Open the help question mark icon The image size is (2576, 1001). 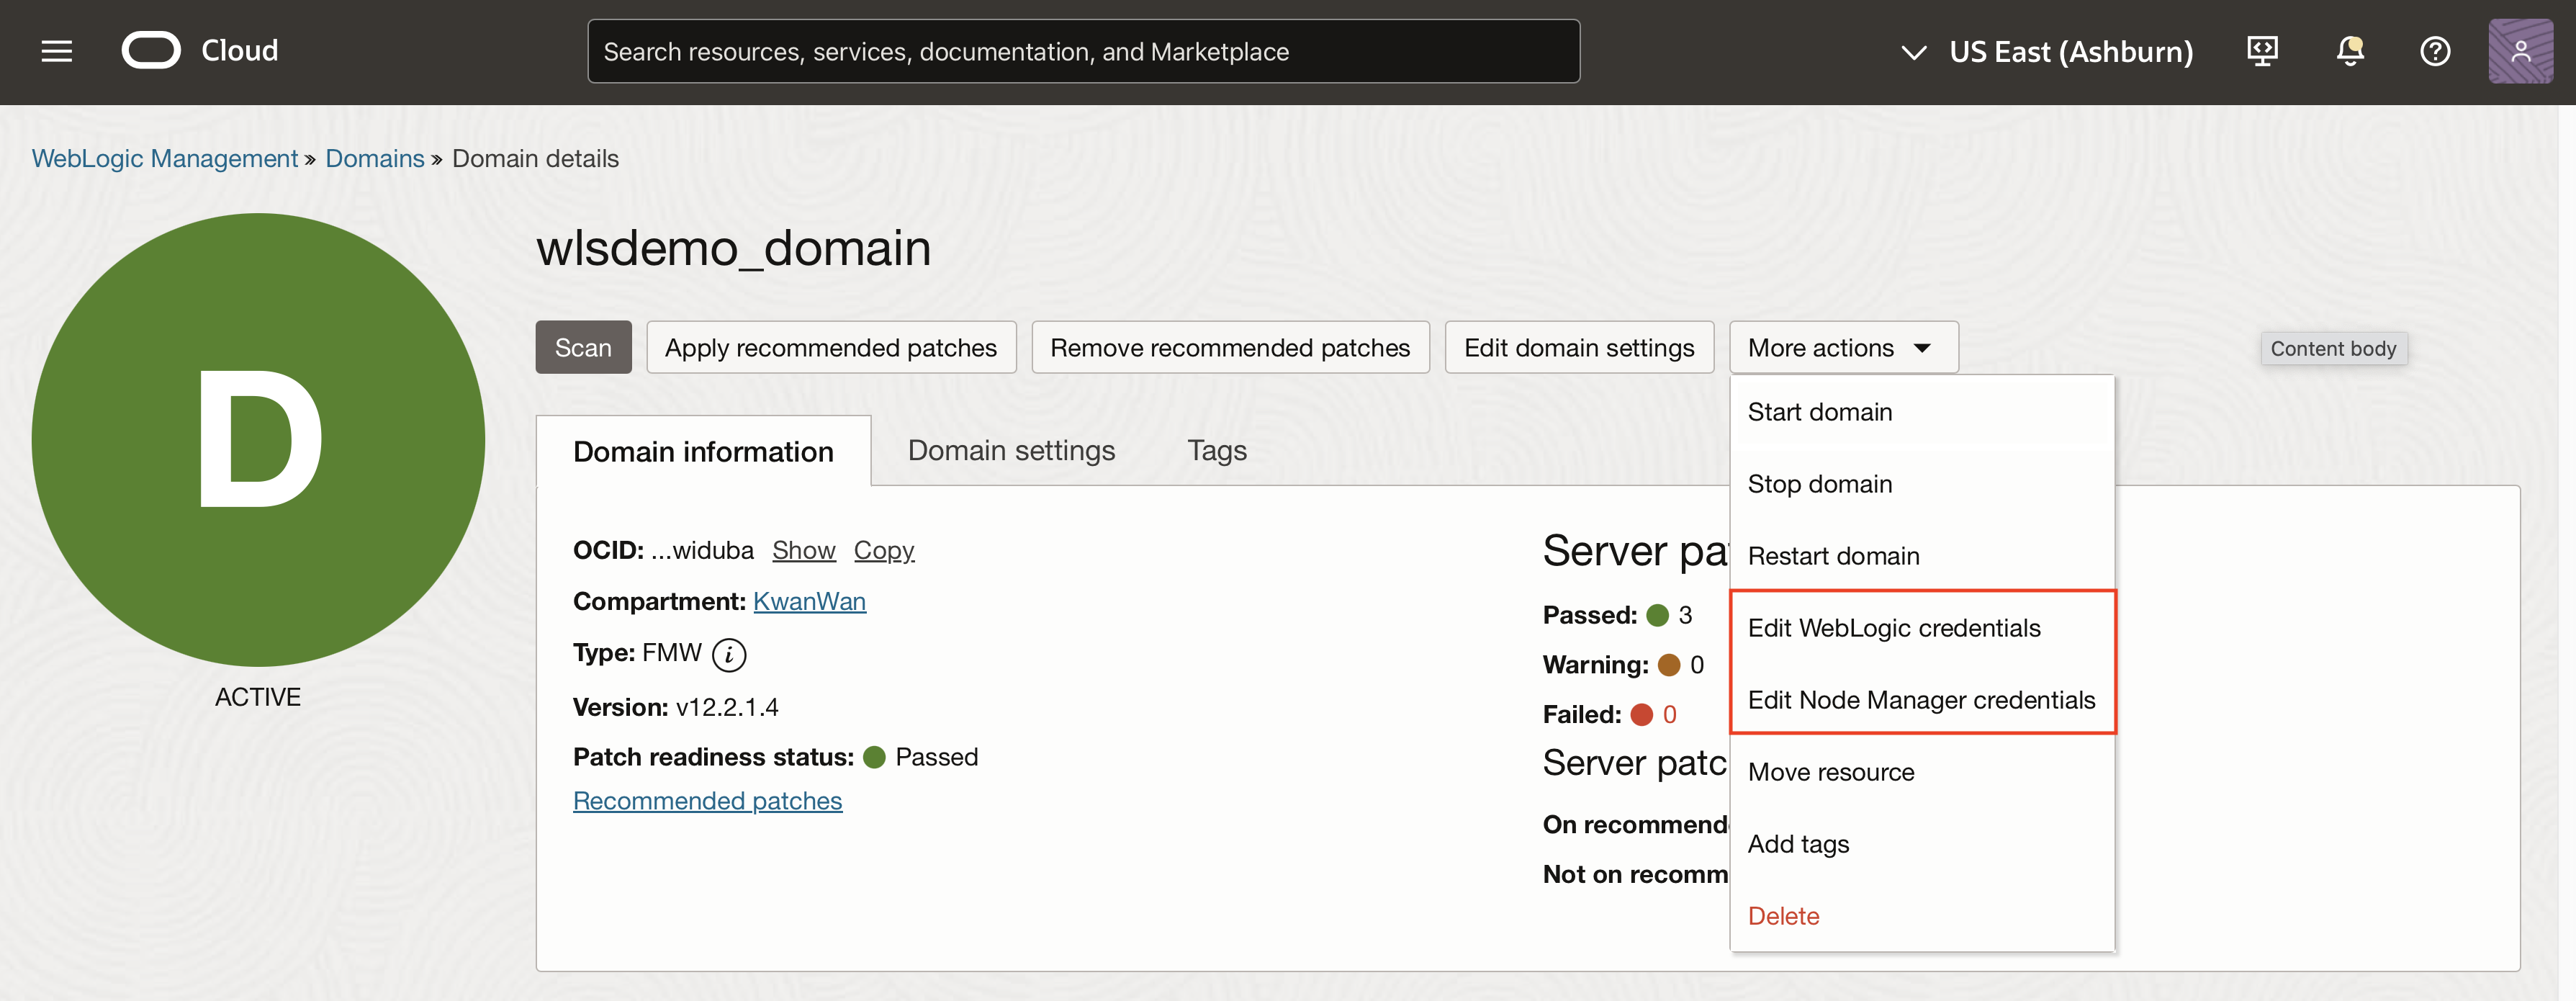pos(2434,51)
